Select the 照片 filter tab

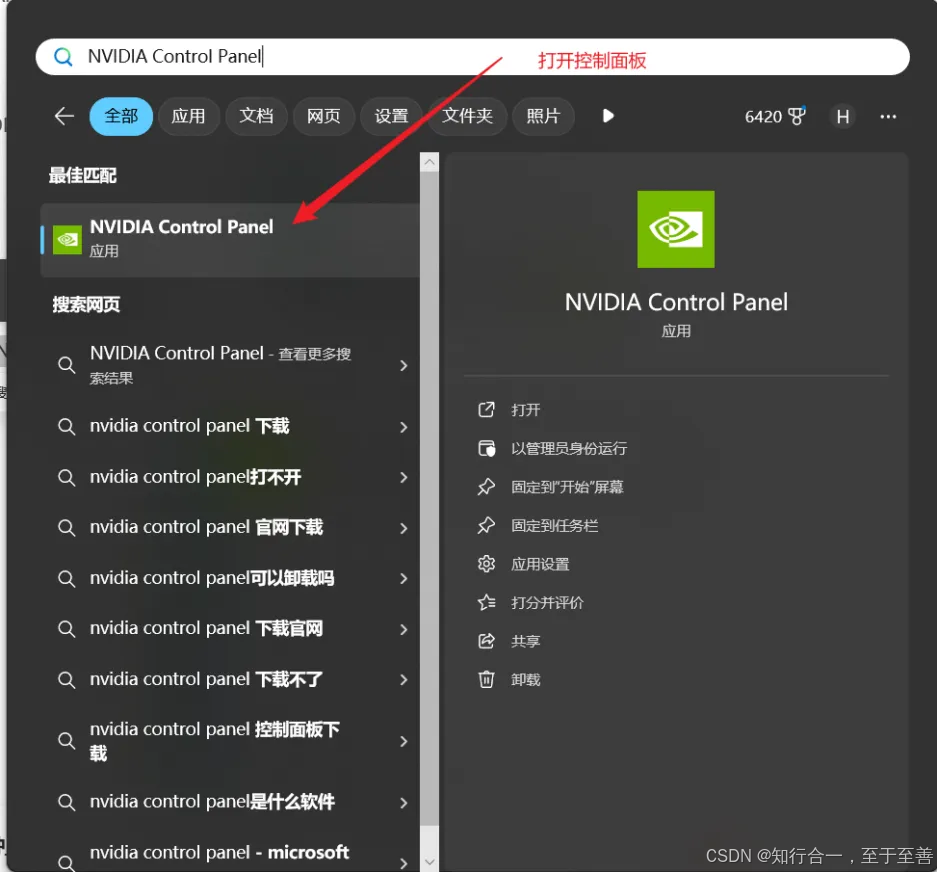[543, 116]
